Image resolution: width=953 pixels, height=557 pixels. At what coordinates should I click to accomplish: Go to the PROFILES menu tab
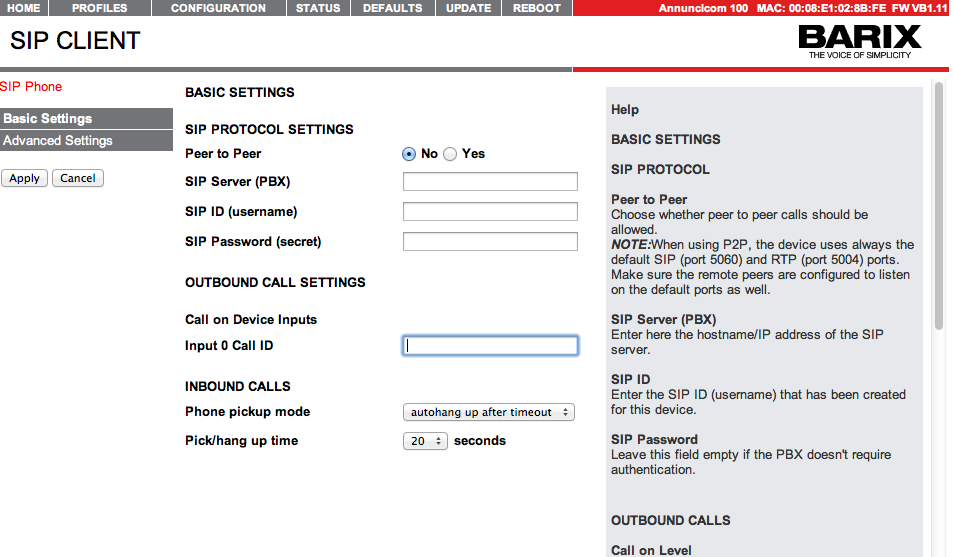[99, 8]
